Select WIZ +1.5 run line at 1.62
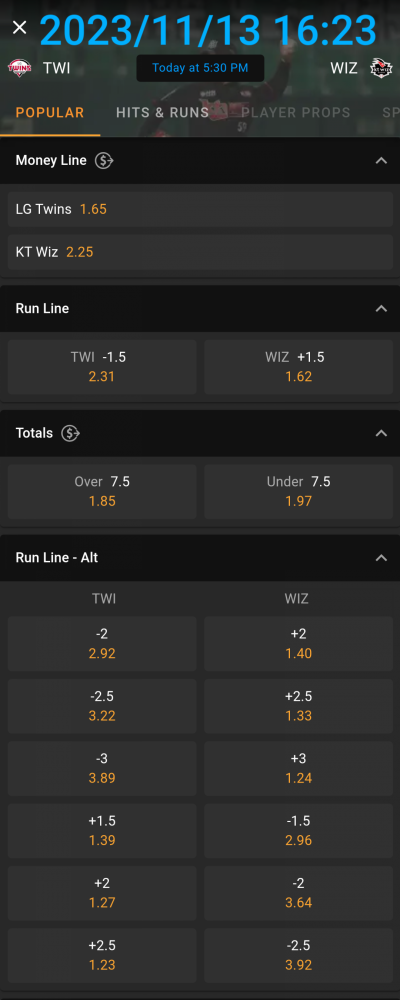This screenshot has height=1000, width=400. tap(299, 367)
